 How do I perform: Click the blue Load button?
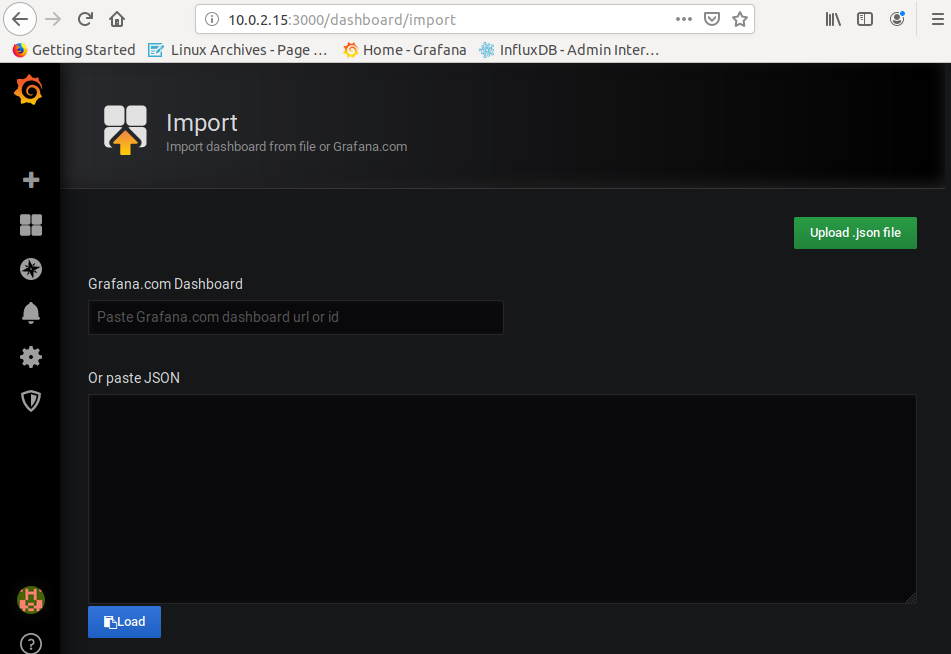[124, 622]
